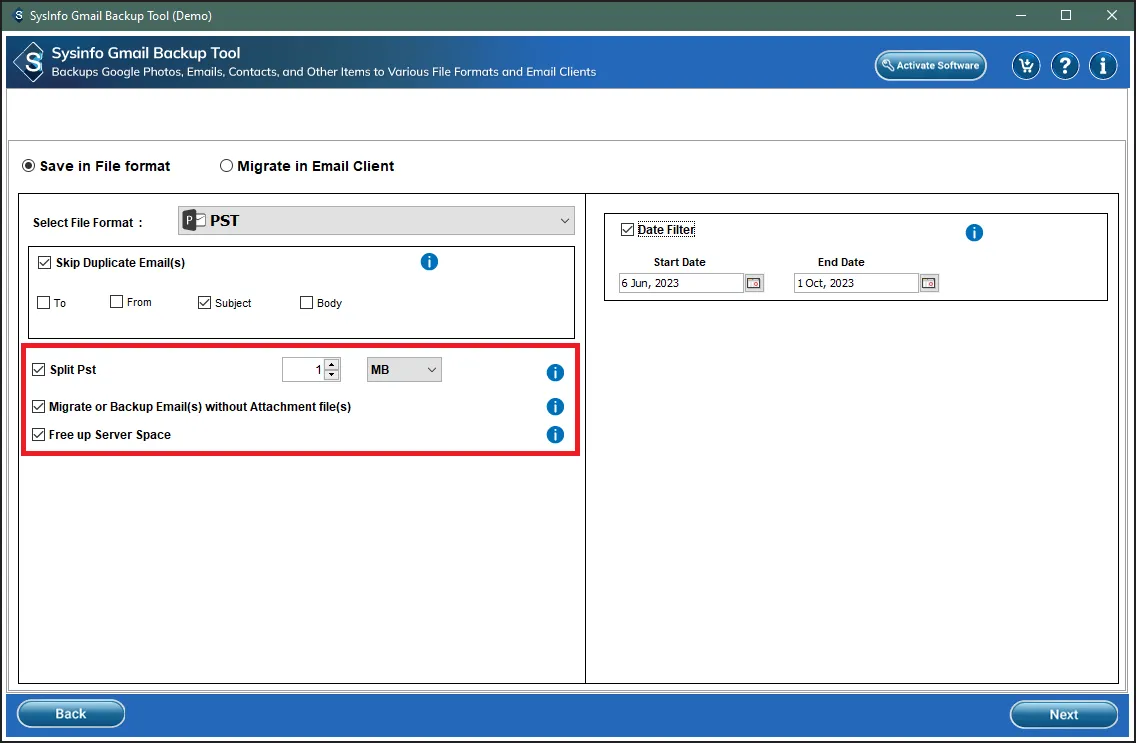Screen dimensions: 1136x743
Task: Open the End Date calendar picker
Action: [x=929, y=283]
